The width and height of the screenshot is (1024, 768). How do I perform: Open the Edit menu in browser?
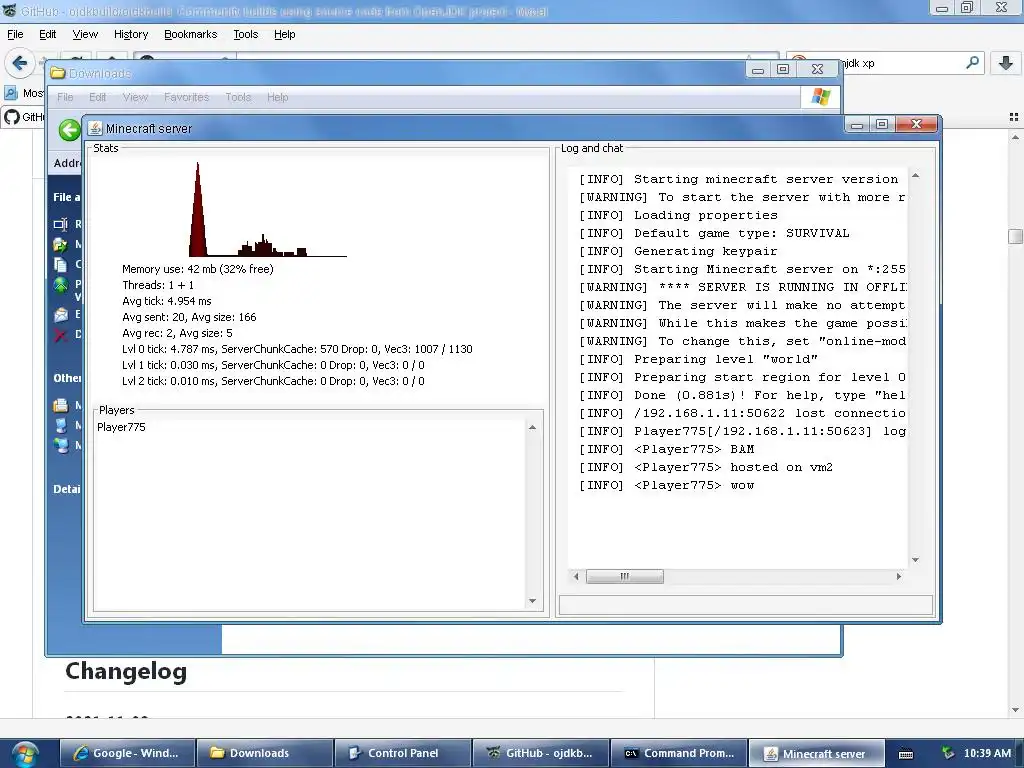(x=48, y=35)
